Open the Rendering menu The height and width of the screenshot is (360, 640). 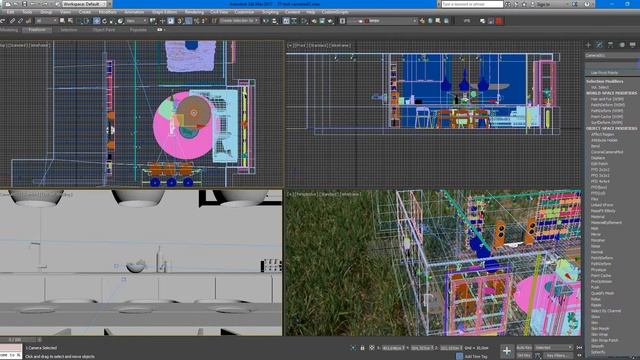[x=194, y=12]
